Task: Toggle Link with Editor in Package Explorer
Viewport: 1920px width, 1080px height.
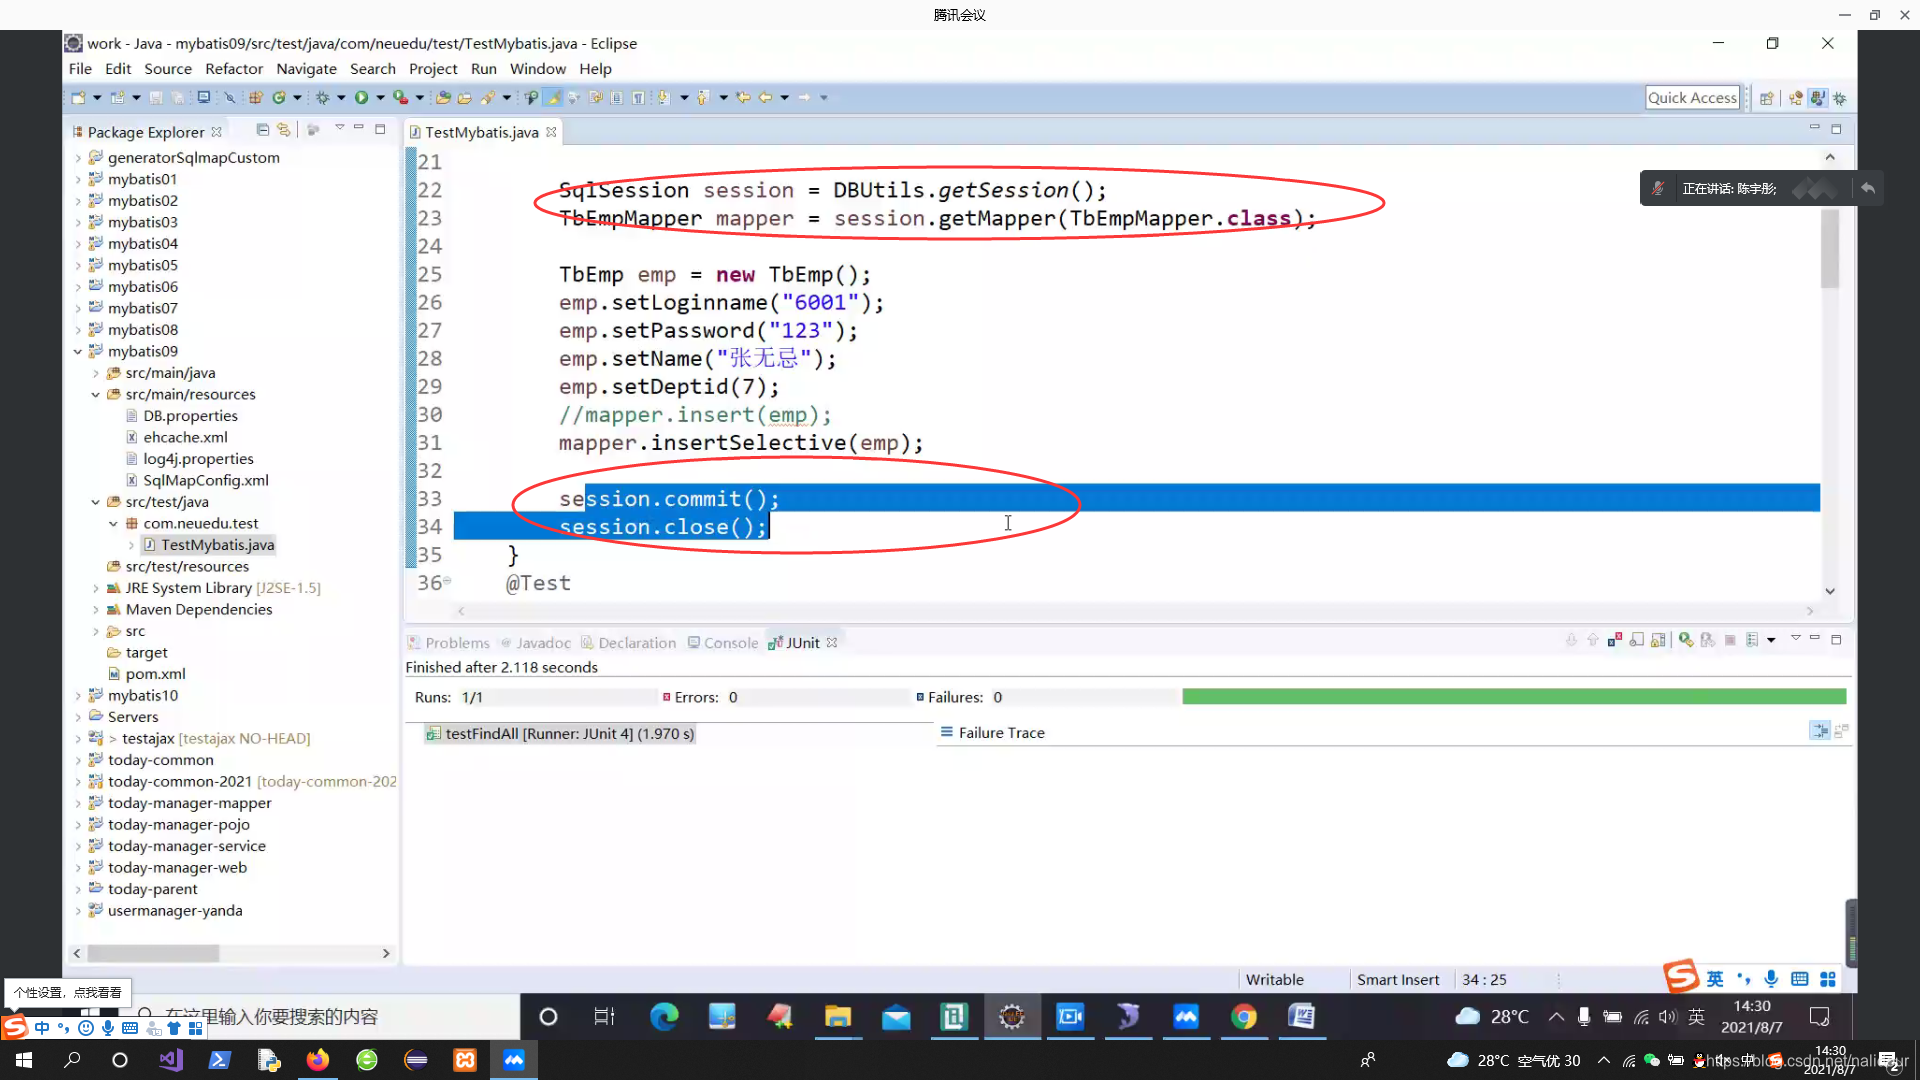Action: (x=284, y=130)
